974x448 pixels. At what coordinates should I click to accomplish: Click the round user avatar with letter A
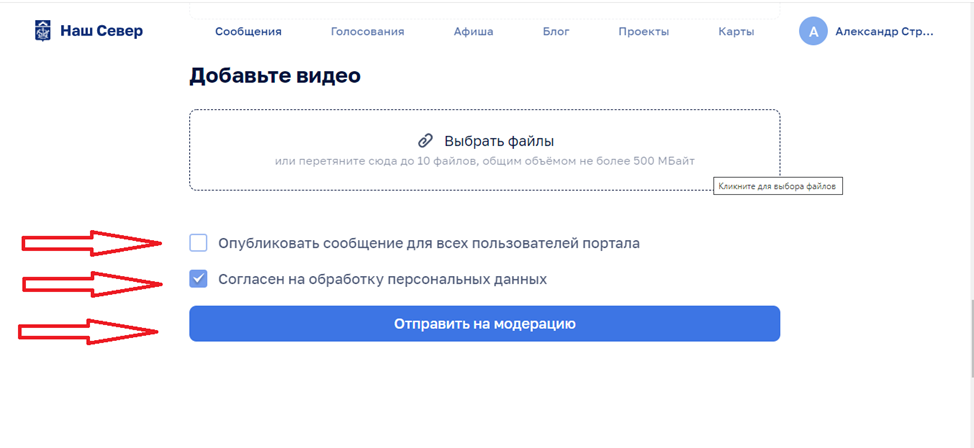pos(813,31)
